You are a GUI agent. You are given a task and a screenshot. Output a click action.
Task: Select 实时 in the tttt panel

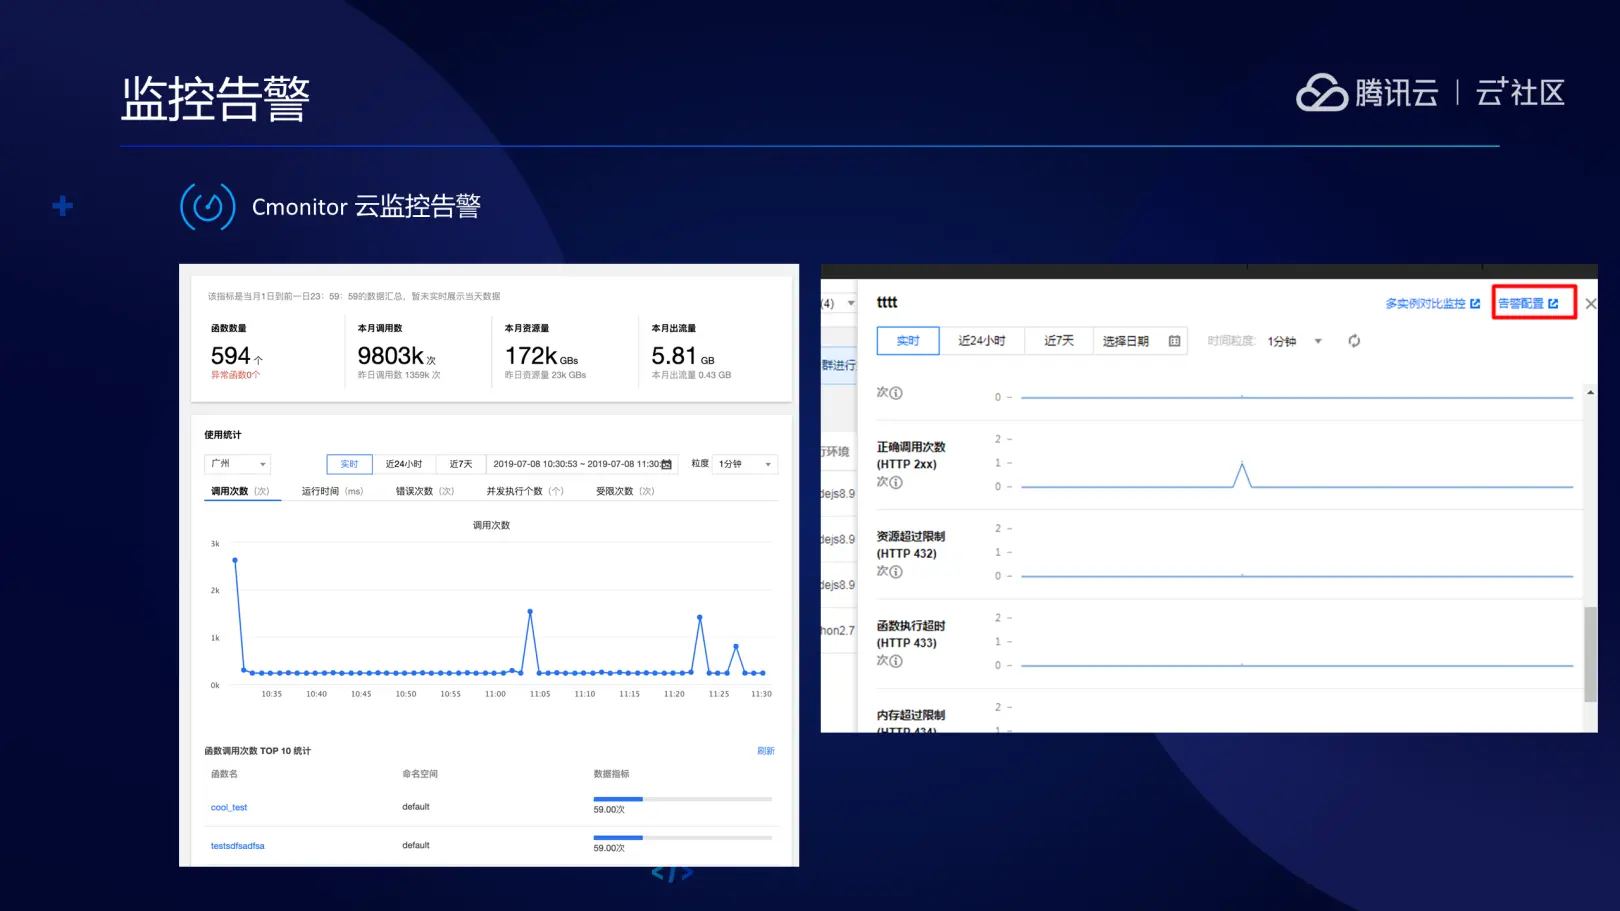pyautogui.click(x=908, y=341)
